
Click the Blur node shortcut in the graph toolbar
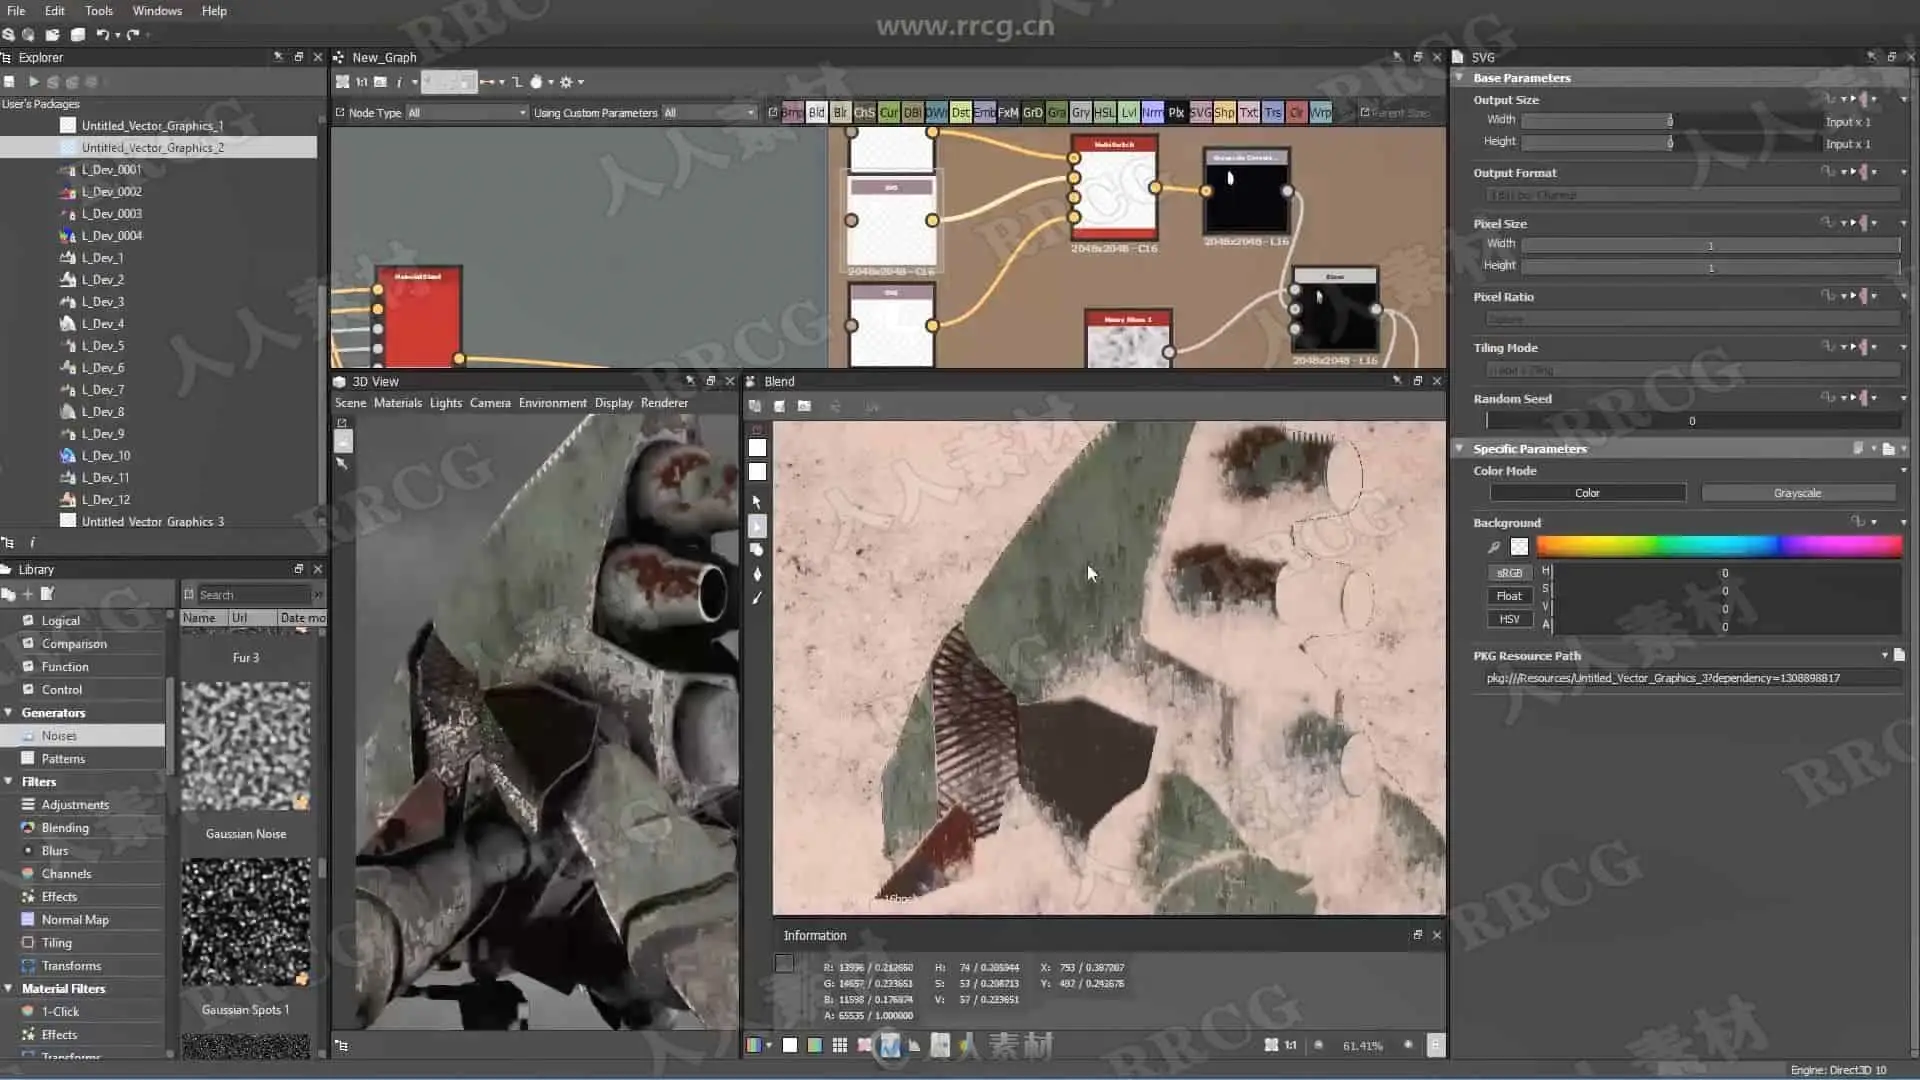click(840, 113)
